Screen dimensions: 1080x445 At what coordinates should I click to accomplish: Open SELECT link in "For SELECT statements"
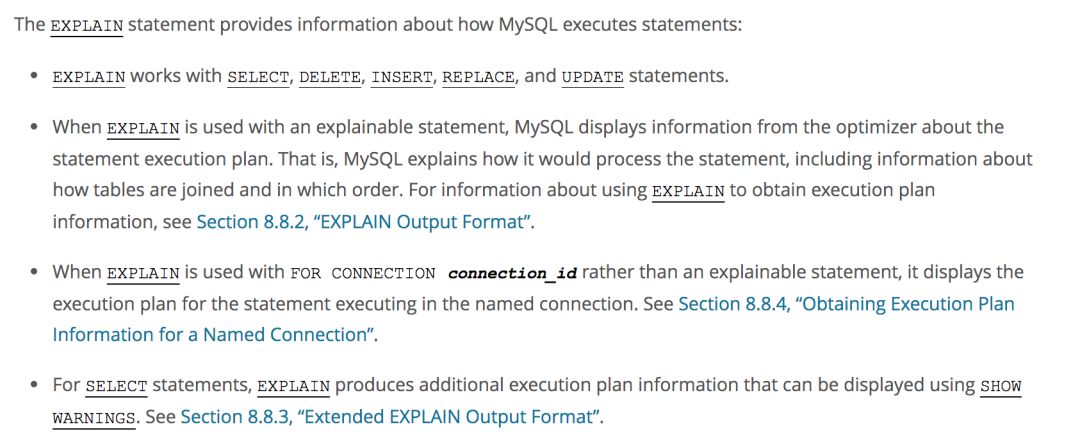pos(116,387)
